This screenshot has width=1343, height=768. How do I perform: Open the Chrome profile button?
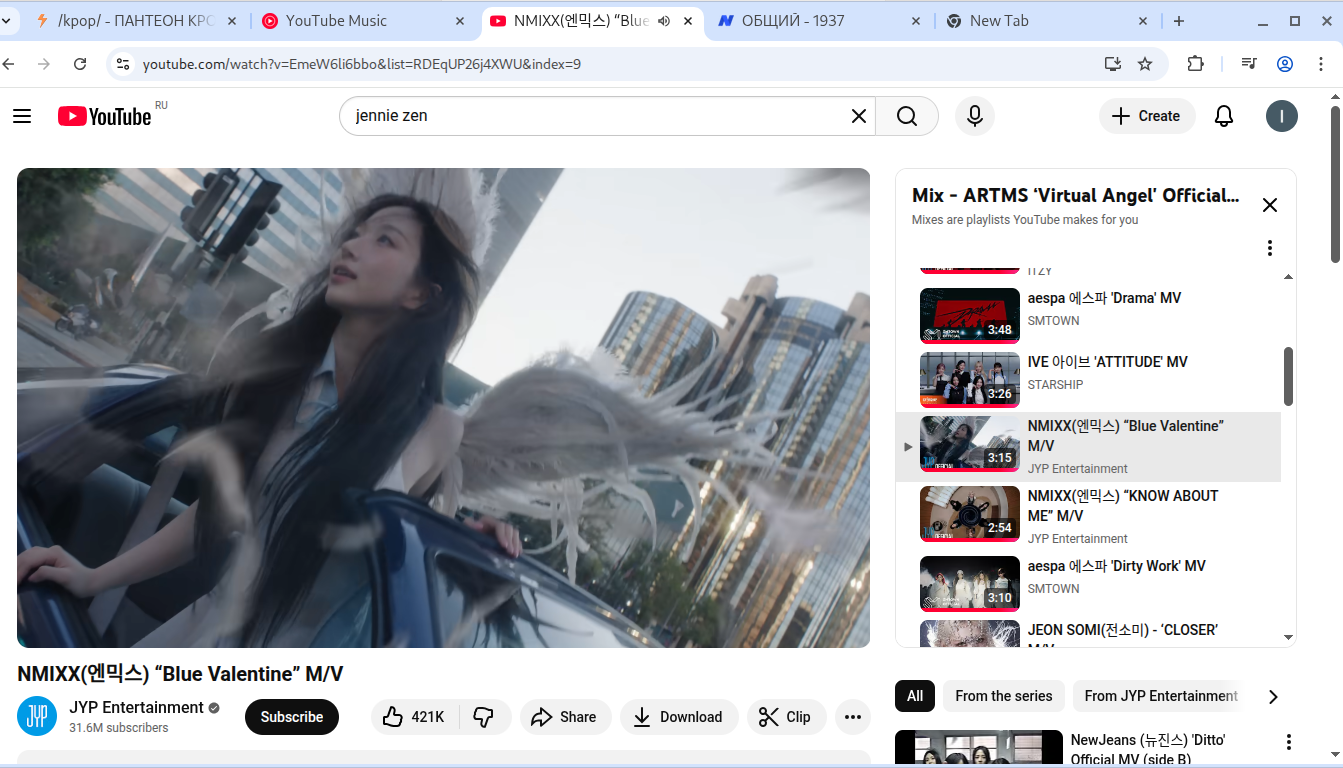pyautogui.click(x=1285, y=64)
